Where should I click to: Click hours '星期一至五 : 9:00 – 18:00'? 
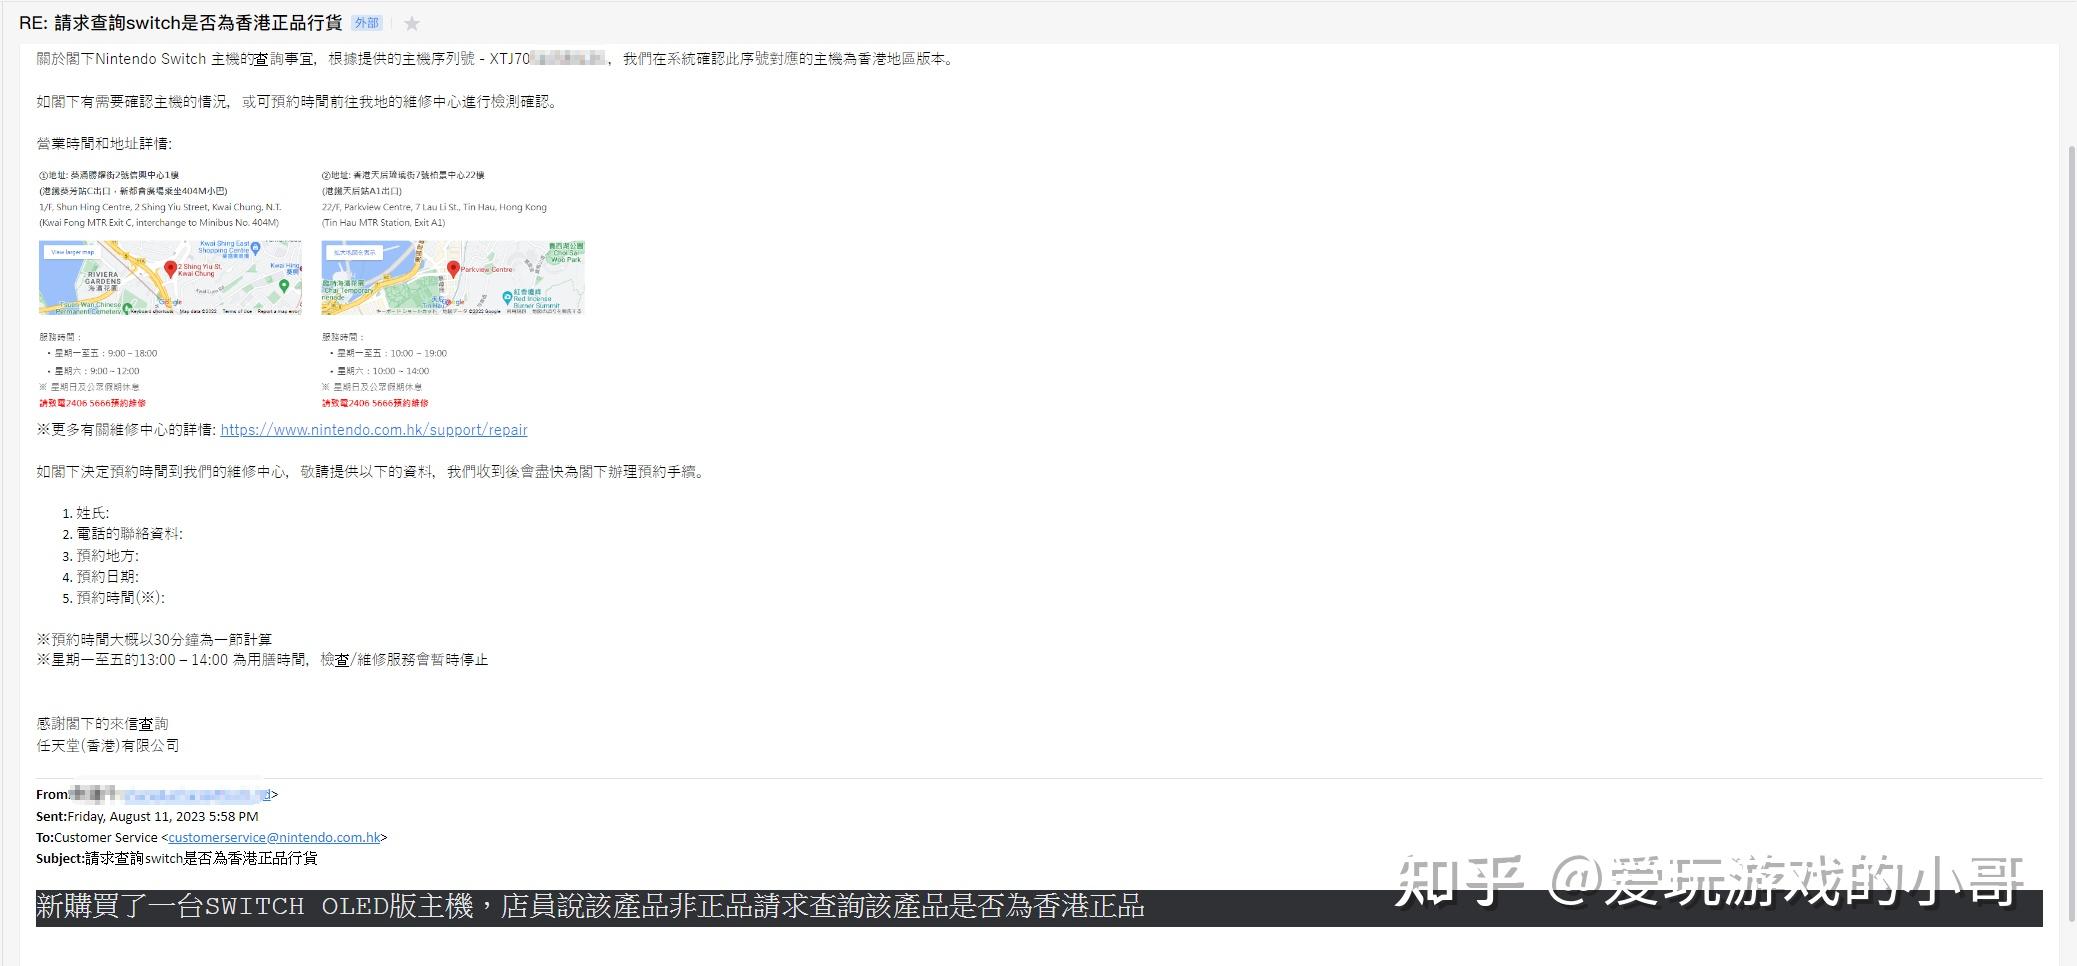tap(106, 353)
